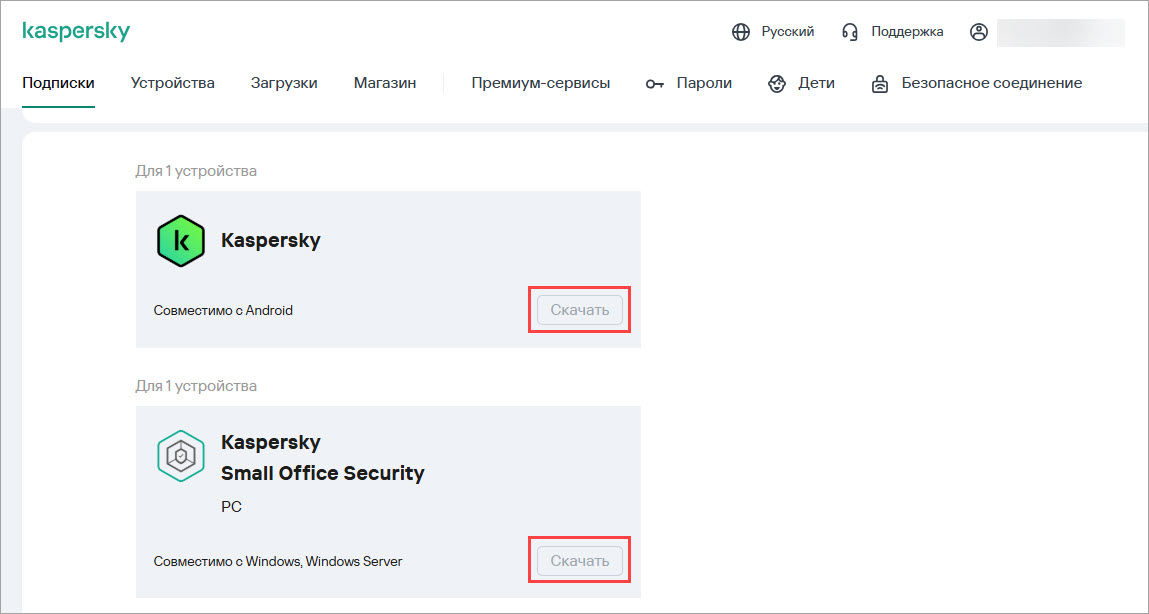1149x614 pixels.
Task: Click Совместимо с Windows, Windows Server text
Action: click(x=278, y=562)
